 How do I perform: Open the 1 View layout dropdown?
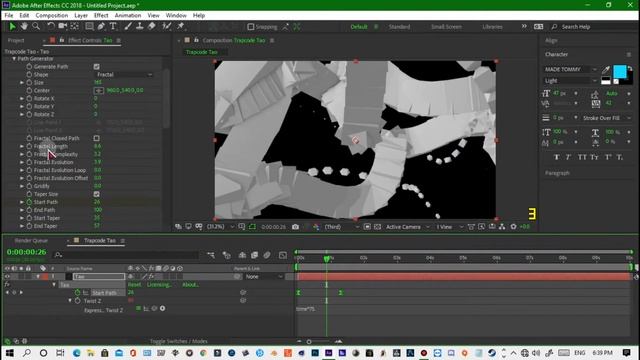(x=450, y=227)
